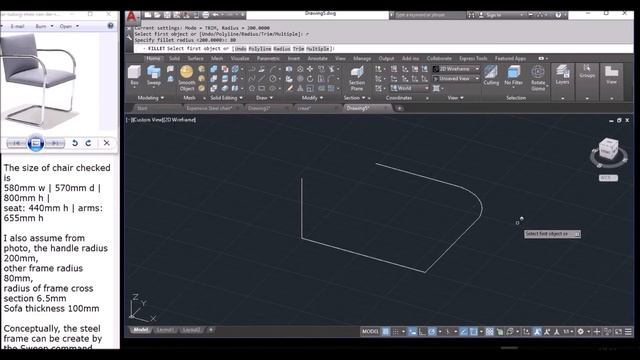This screenshot has height=360, width=640.
Task: Toggle grid display in status bar
Action: [x=386, y=331]
